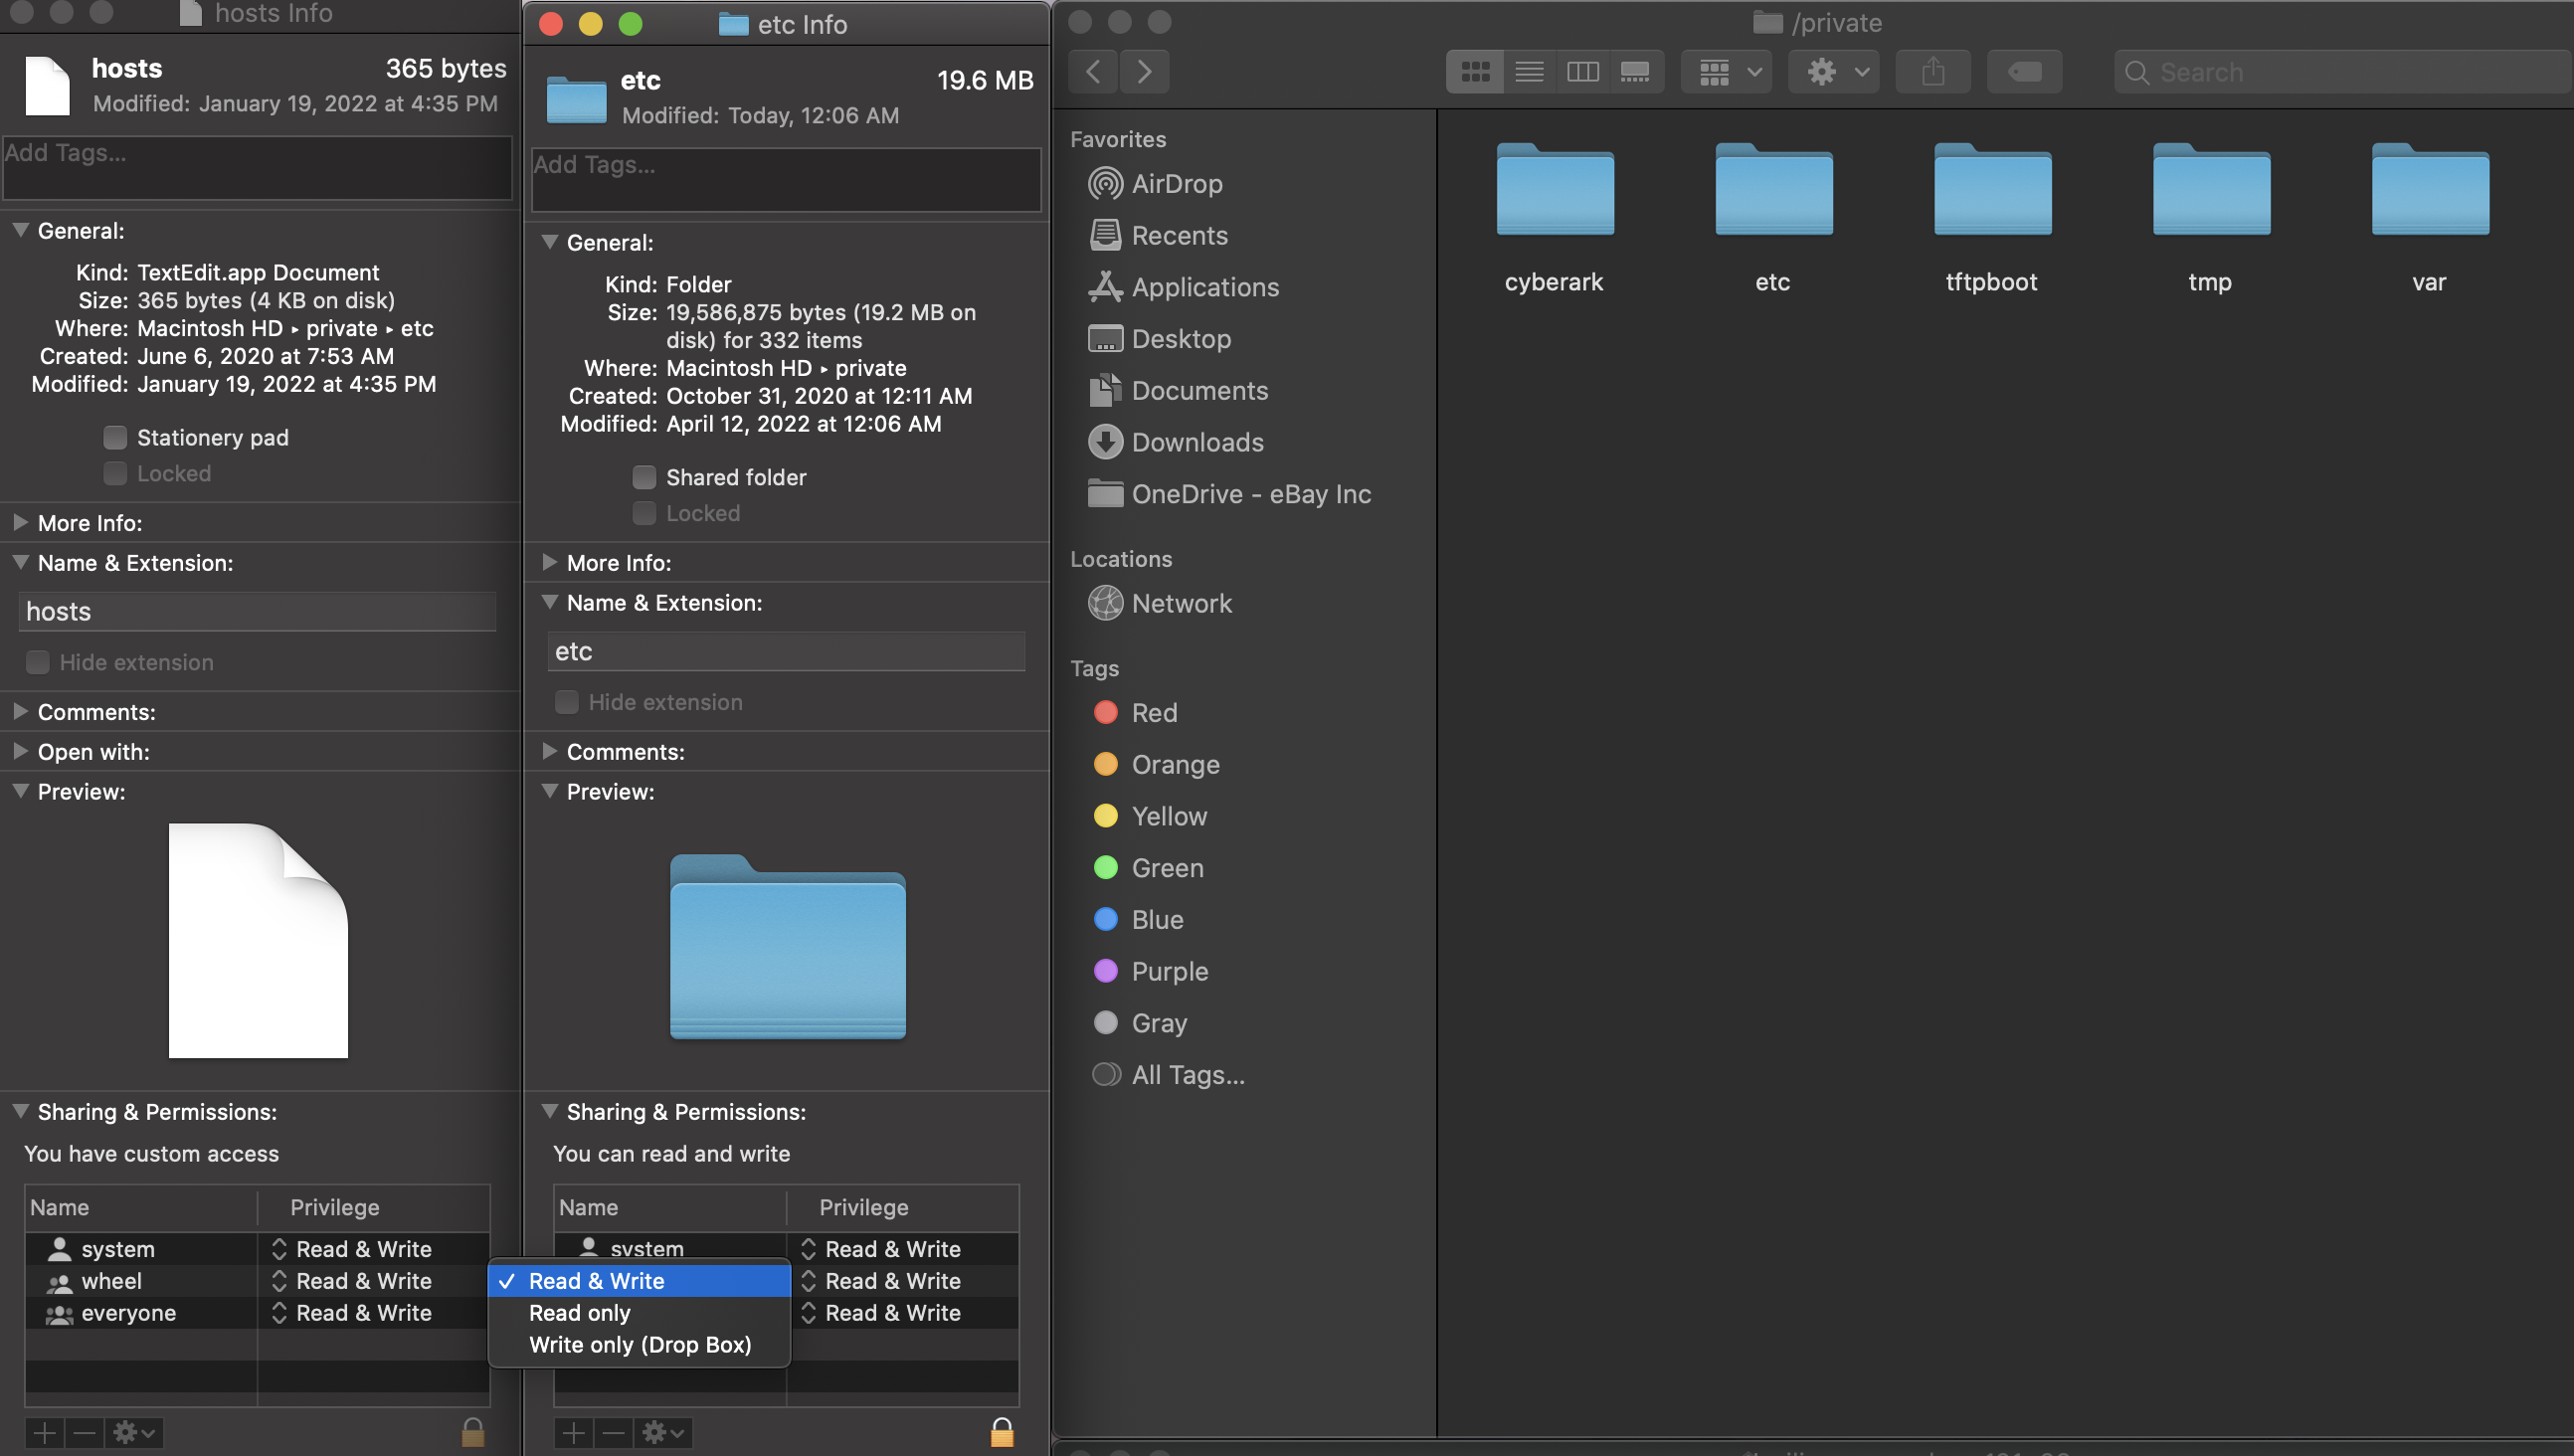
Task: Add a user with plus in etc Info
Action: click(573, 1434)
